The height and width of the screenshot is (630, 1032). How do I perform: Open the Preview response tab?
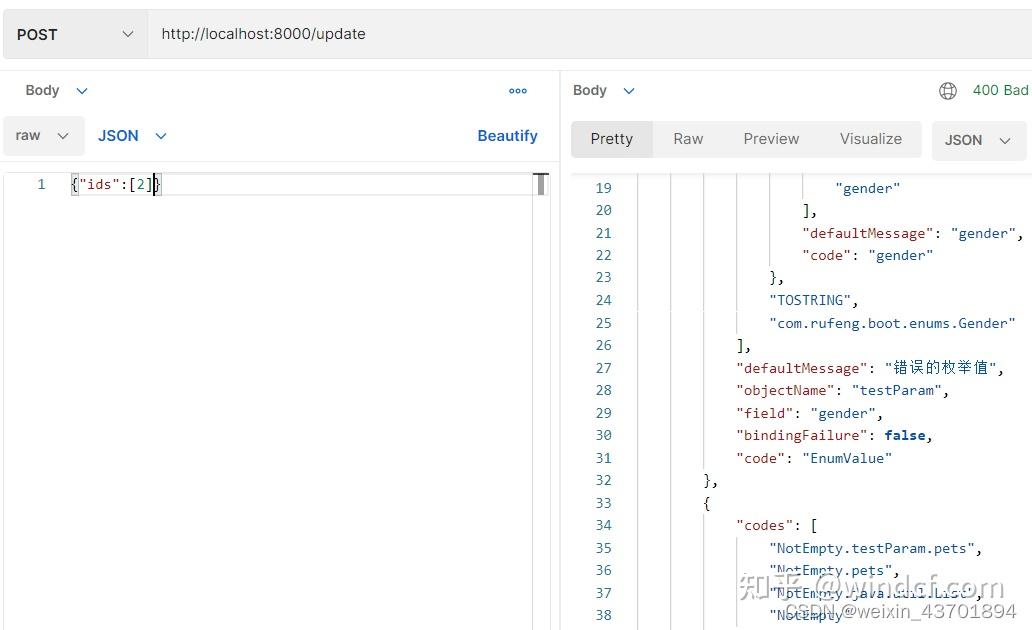(770, 139)
